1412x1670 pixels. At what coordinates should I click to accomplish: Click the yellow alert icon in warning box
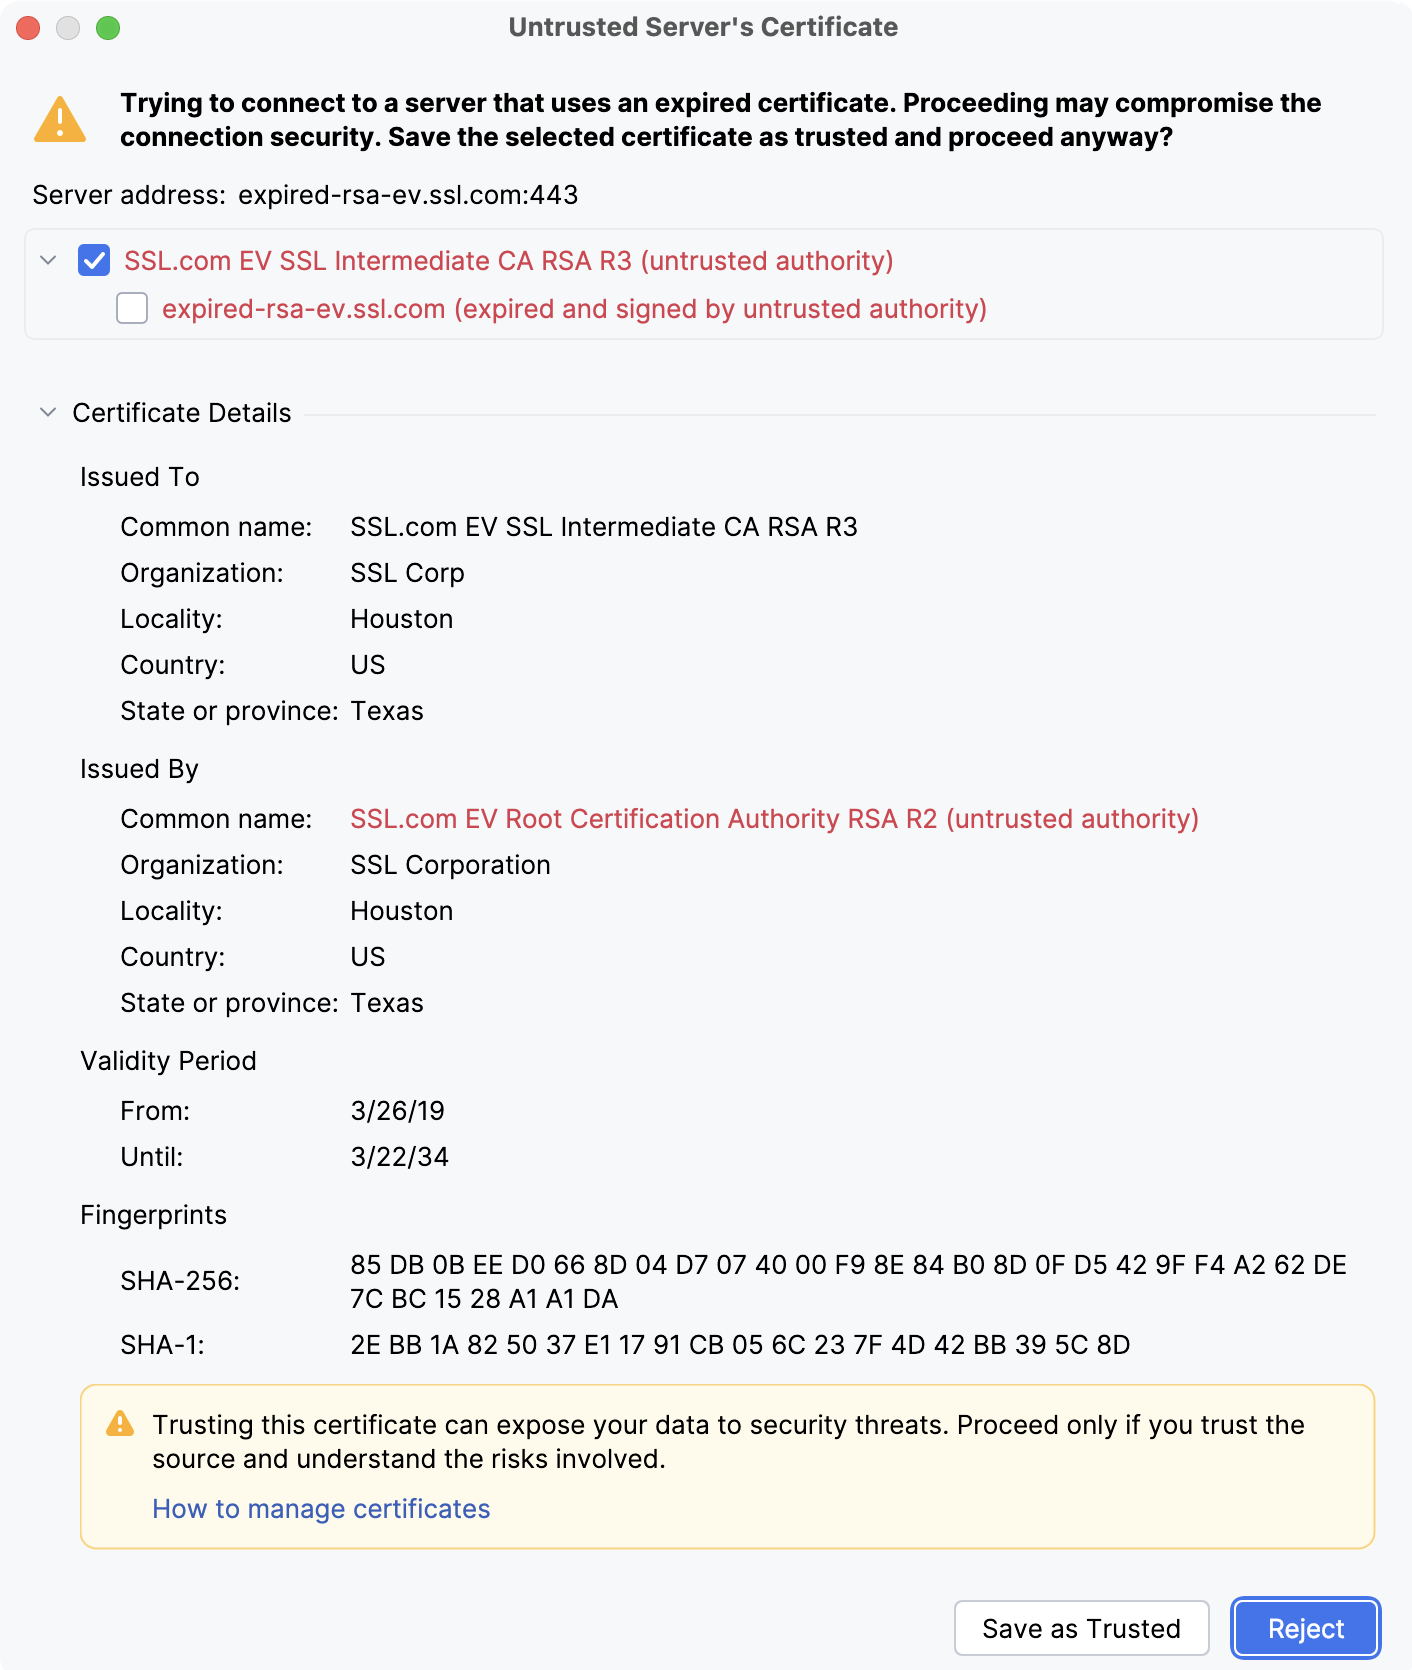coord(121,1424)
